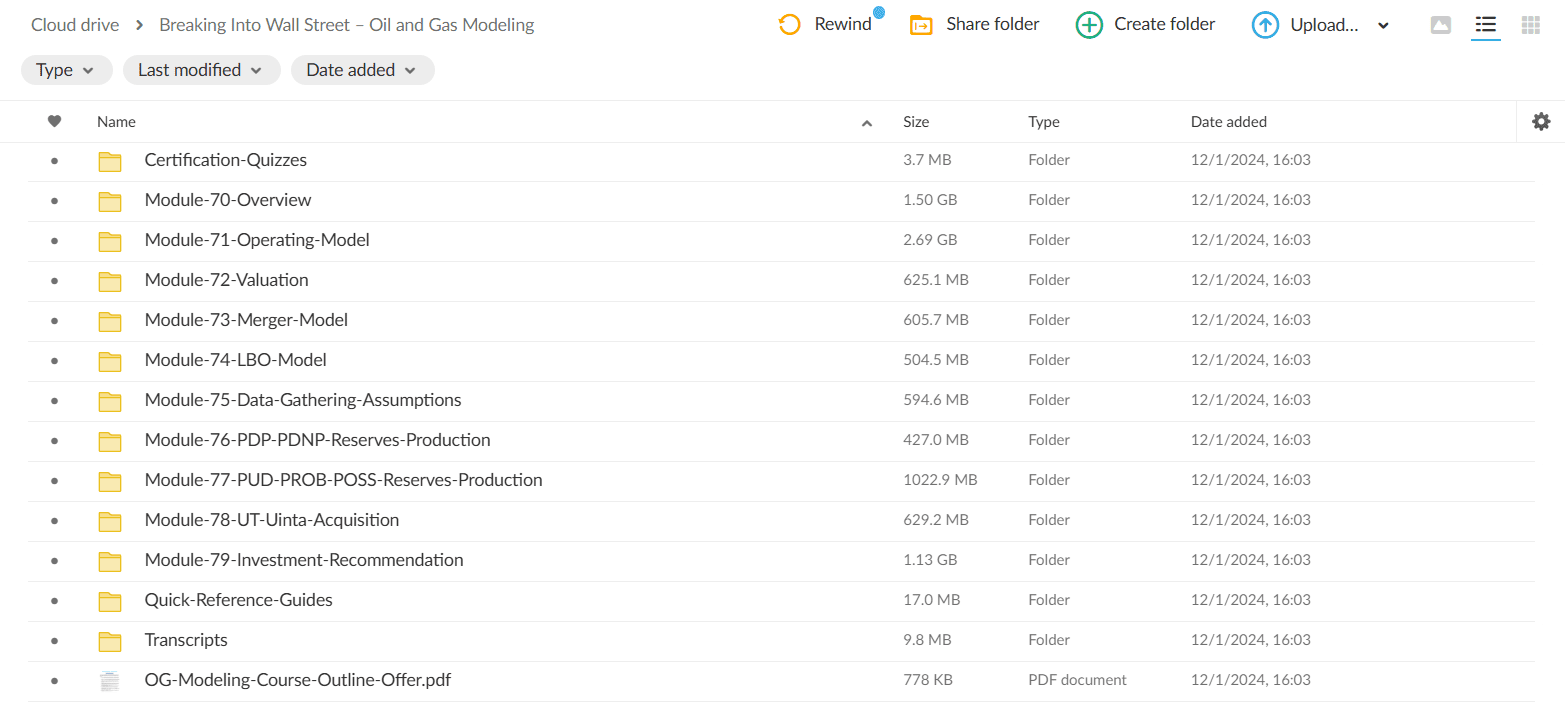Toggle favourite dot for Module-74-LBO-Model
Viewport: 1565px width, 707px height.
(54, 360)
